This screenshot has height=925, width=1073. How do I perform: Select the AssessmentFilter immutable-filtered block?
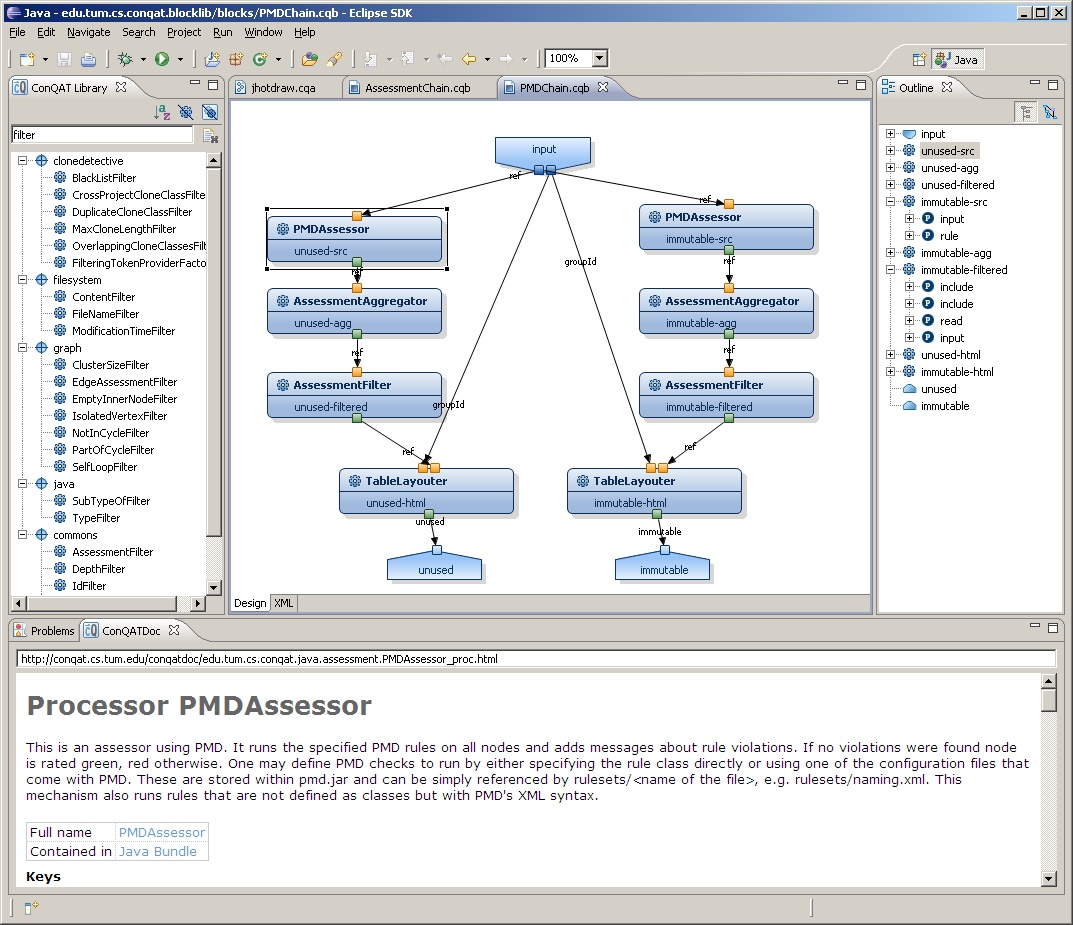pyautogui.click(x=726, y=395)
